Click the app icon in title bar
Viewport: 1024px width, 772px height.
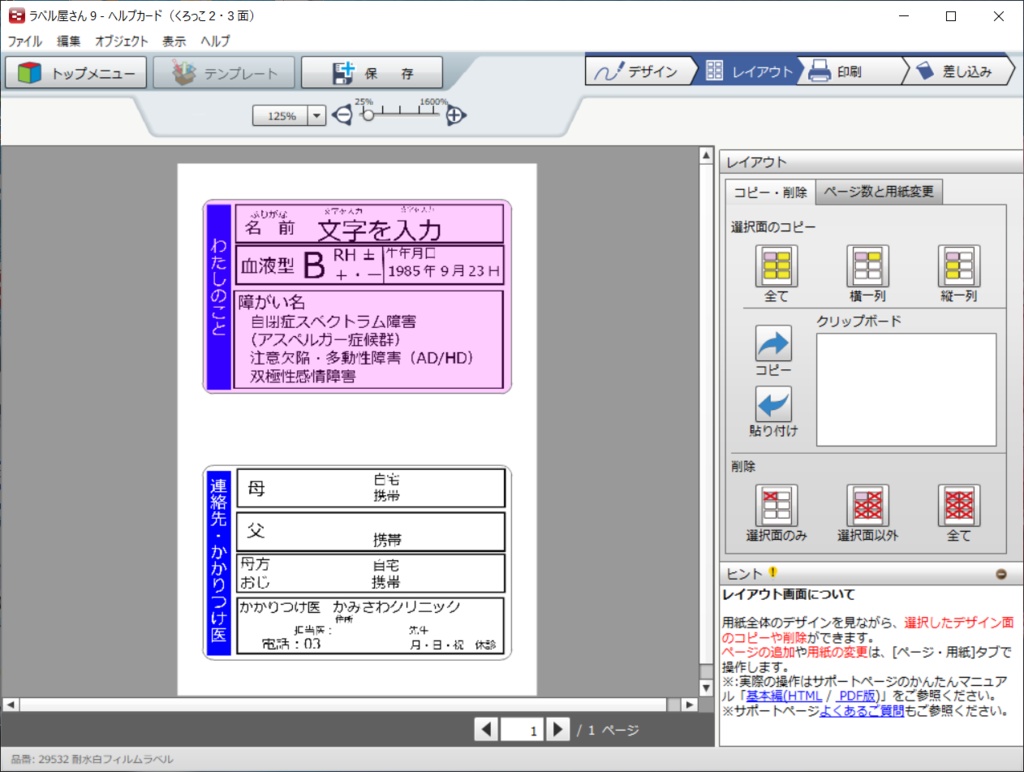click(x=16, y=15)
